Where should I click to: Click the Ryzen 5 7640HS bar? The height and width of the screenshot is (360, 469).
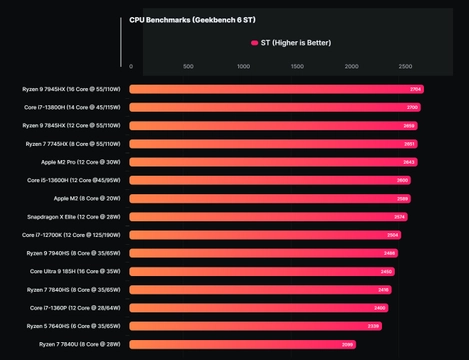coord(256,326)
